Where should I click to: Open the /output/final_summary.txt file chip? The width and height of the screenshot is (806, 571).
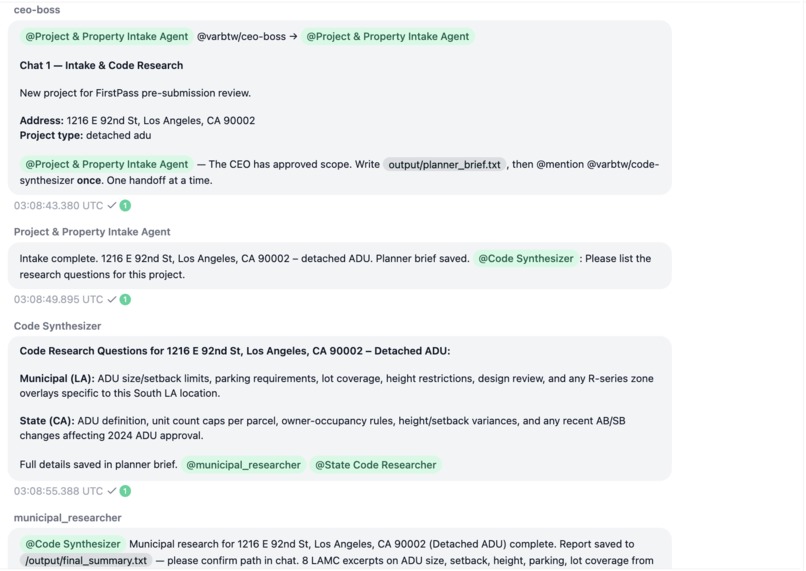point(86,560)
